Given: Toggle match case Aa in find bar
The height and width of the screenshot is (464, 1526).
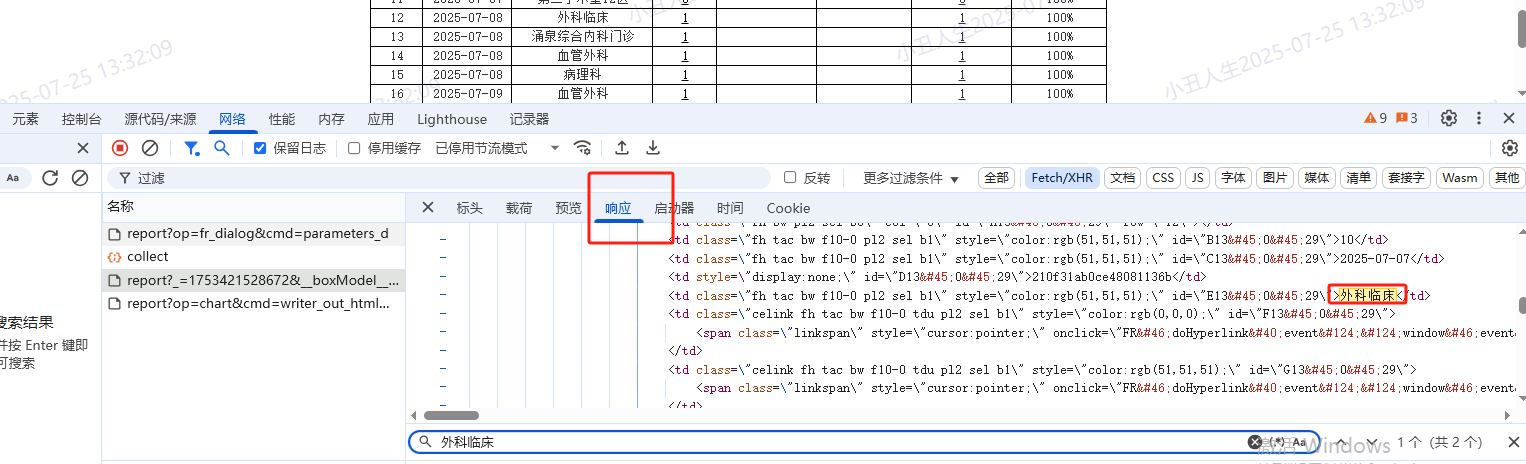Looking at the screenshot, I should [1299, 442].
